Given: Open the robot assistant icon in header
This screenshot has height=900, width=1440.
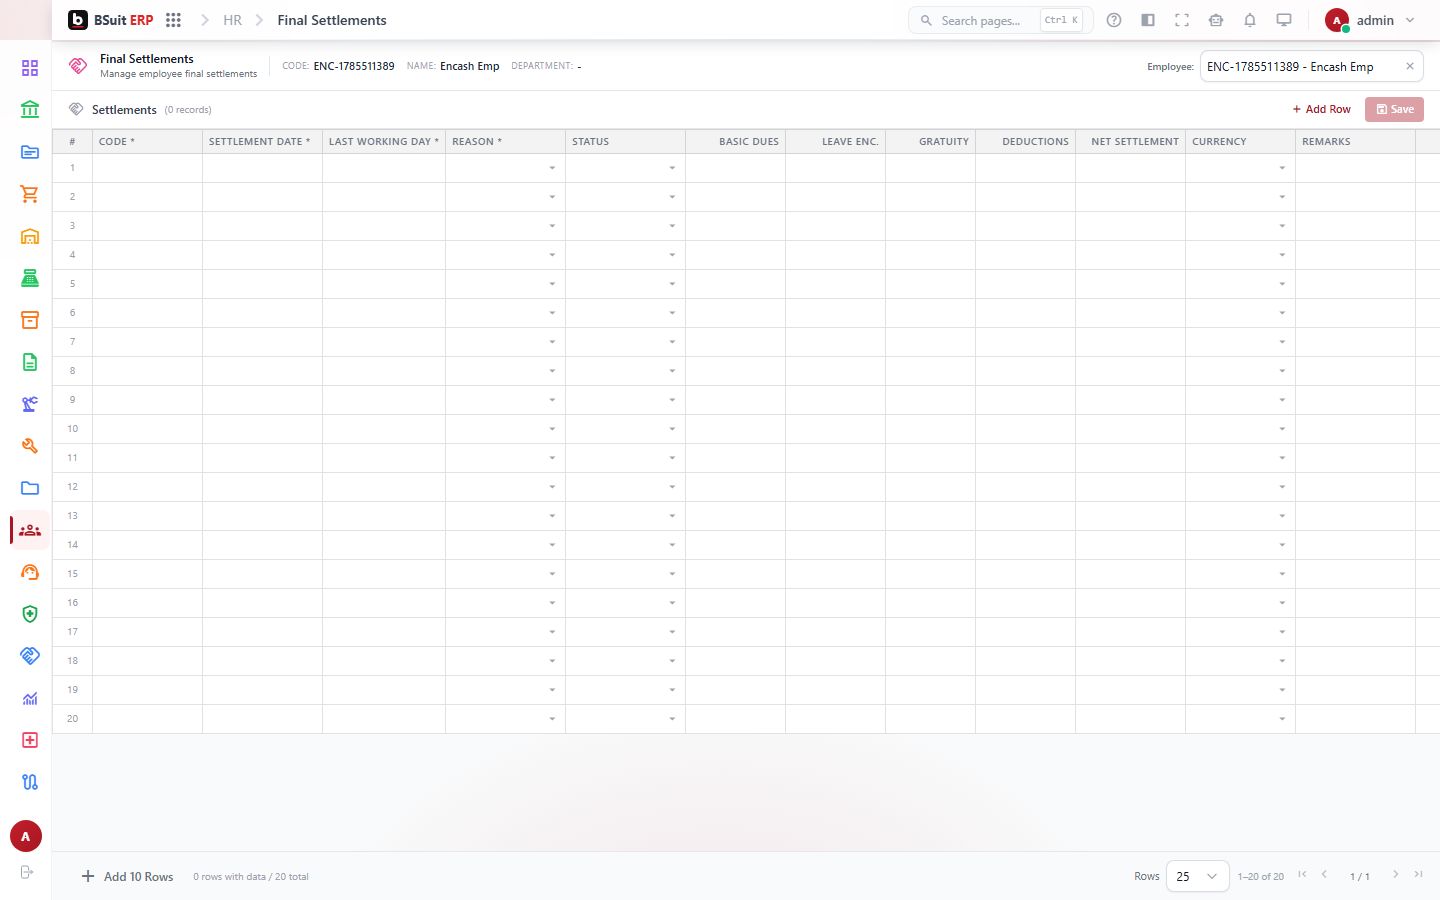Looking at the screenshot, I should (1216, 20).
